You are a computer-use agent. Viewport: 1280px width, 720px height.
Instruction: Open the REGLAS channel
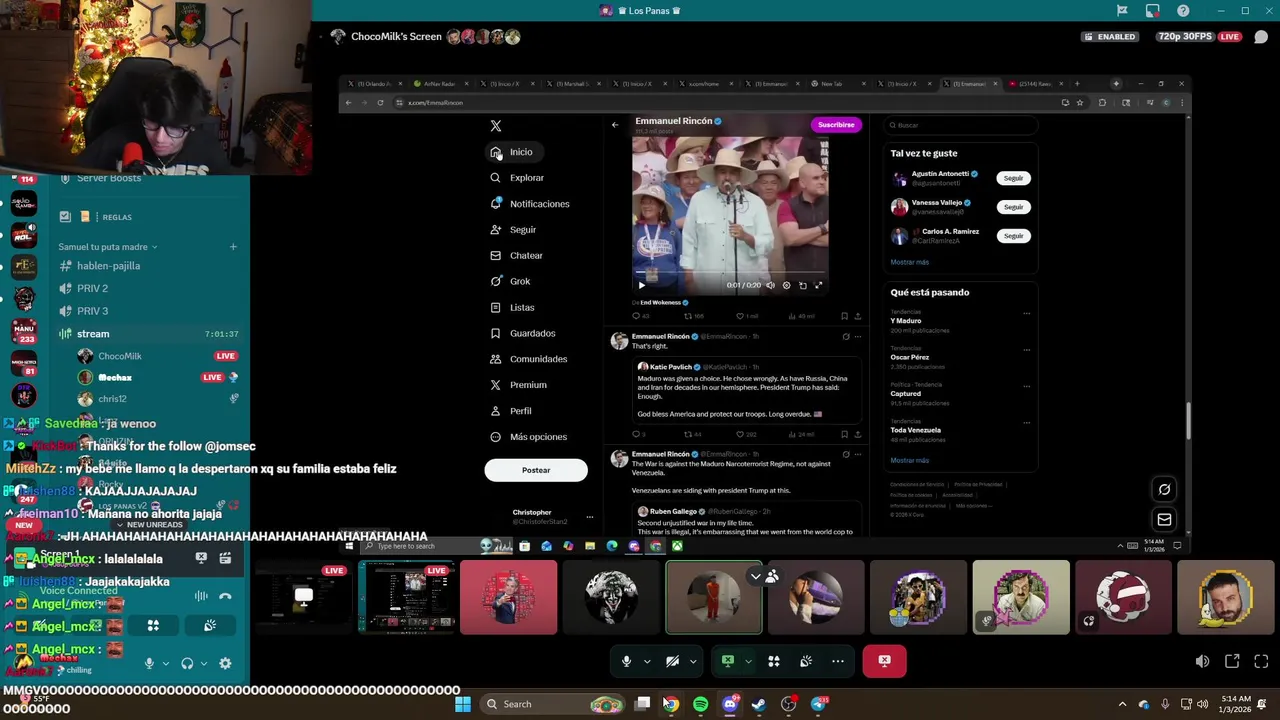click(x=116, y=217)
